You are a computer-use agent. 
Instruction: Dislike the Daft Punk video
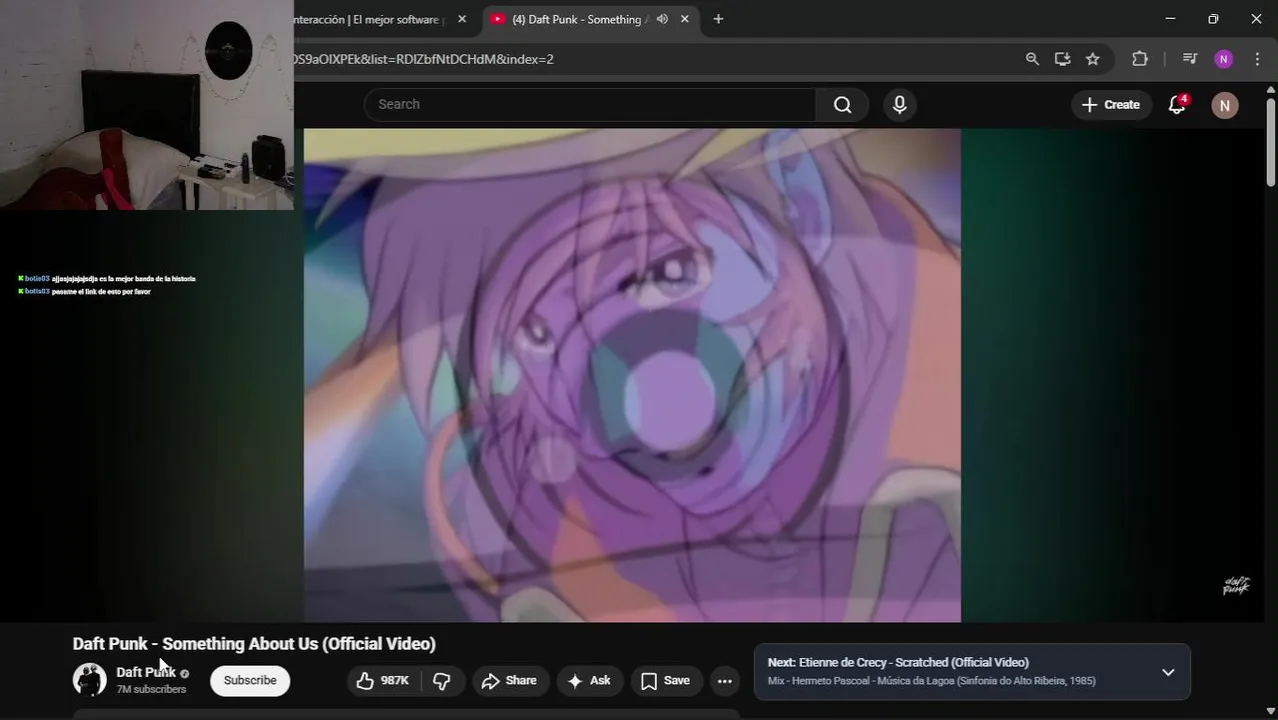tap(441, 681)
